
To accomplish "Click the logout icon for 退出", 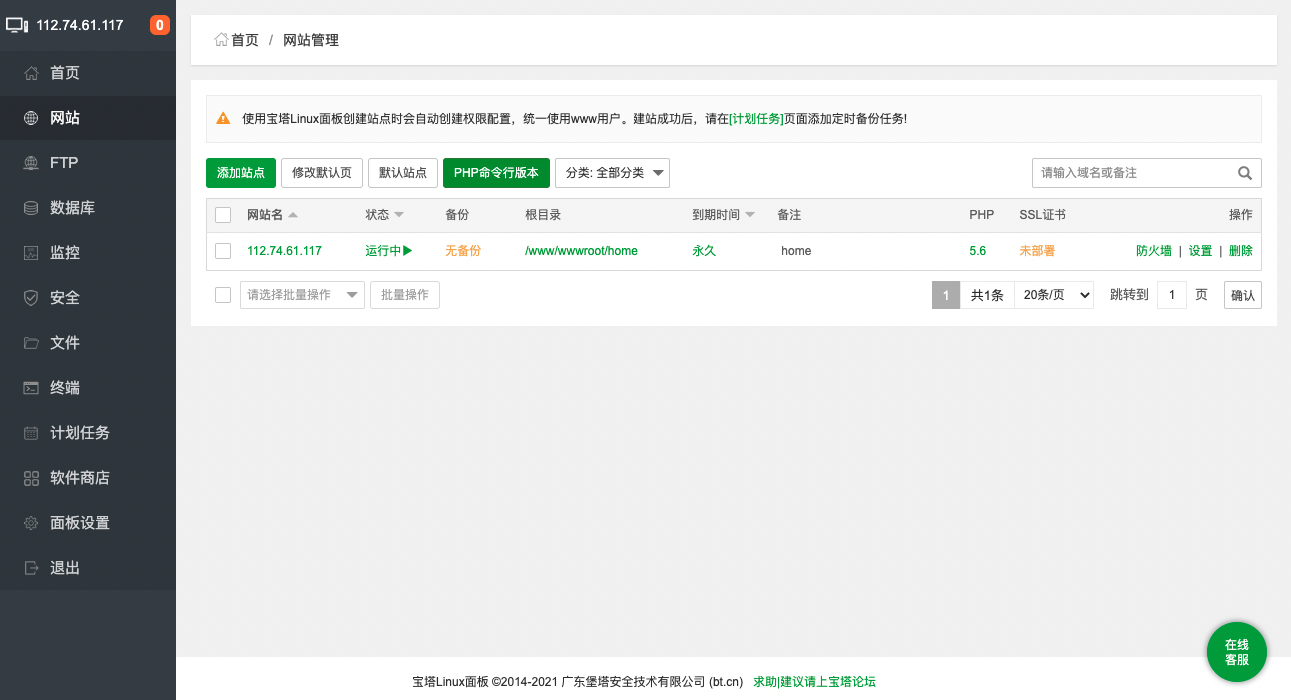I will [x=31, y=568].
